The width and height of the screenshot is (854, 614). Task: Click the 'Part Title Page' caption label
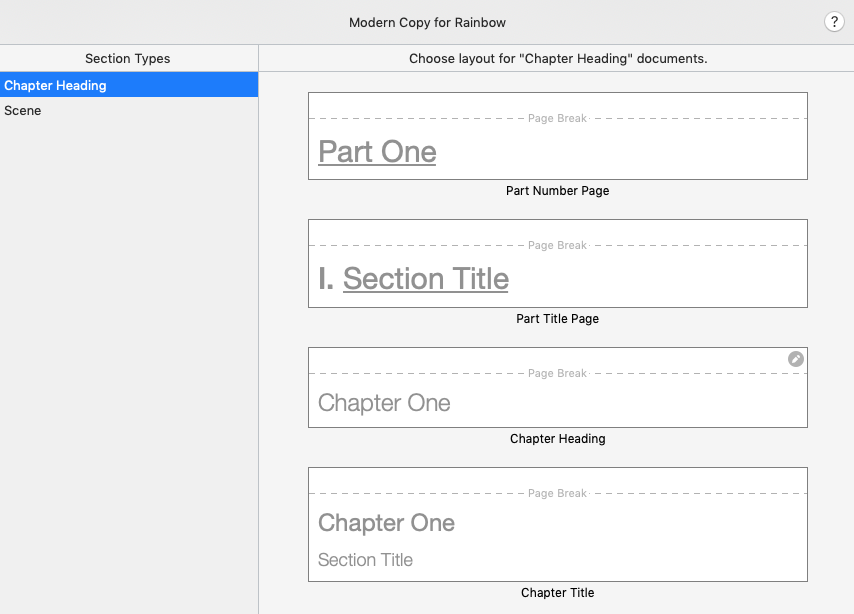click(x=558, y=319)
